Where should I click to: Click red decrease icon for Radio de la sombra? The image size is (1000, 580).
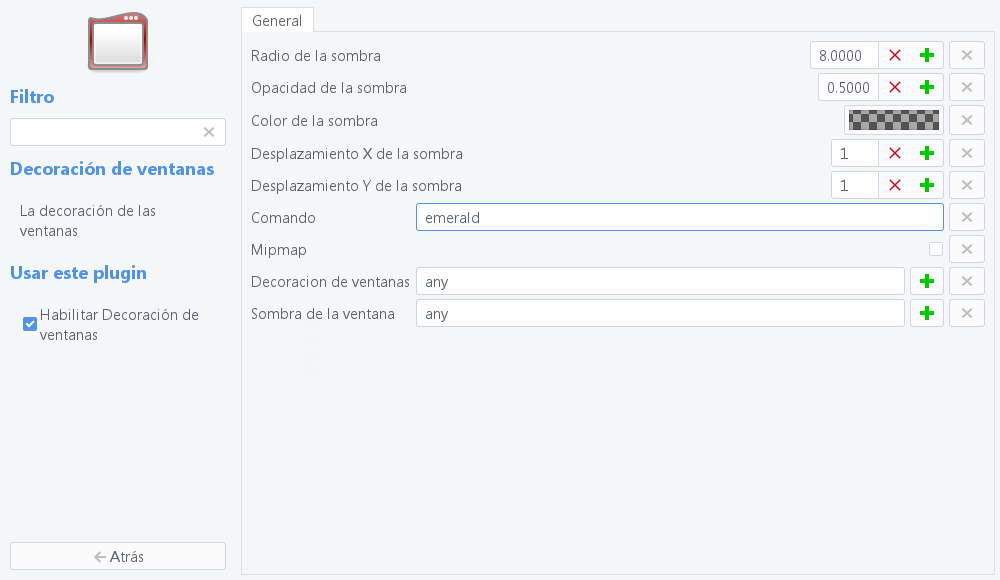895,56
